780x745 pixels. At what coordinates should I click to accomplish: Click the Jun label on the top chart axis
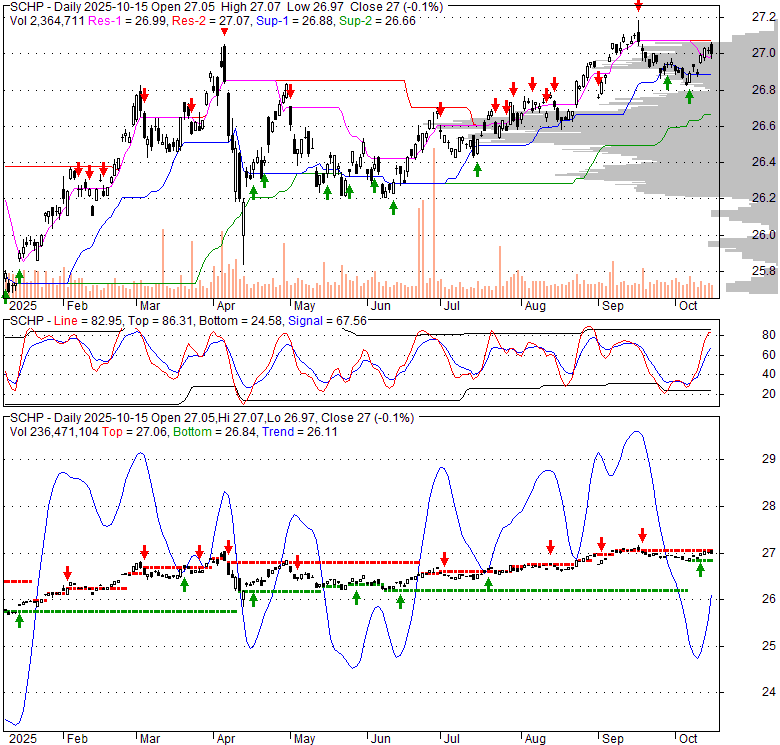pyautogui.click(x=381, y=306)
